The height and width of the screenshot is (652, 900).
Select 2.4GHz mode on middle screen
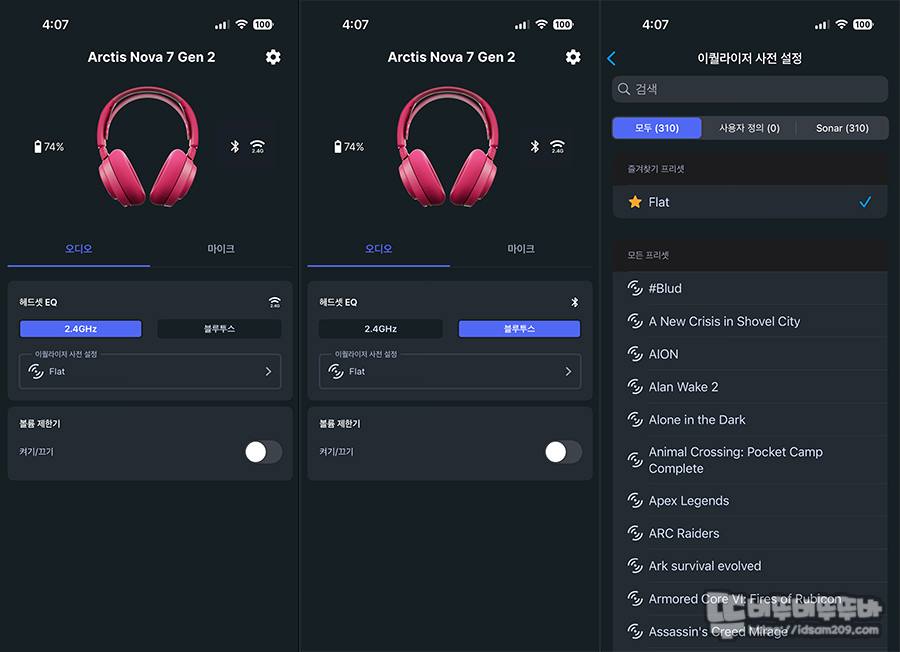pos(381,329)
